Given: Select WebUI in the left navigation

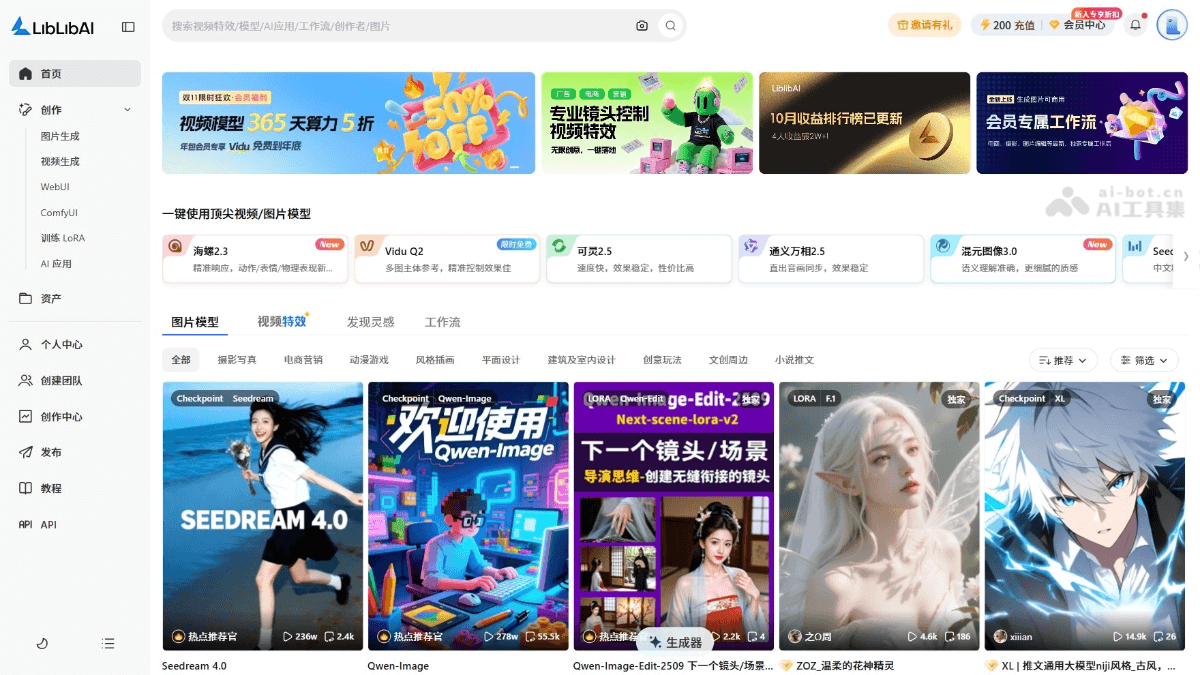Looking at the screenshot, I should pos(55,186).
